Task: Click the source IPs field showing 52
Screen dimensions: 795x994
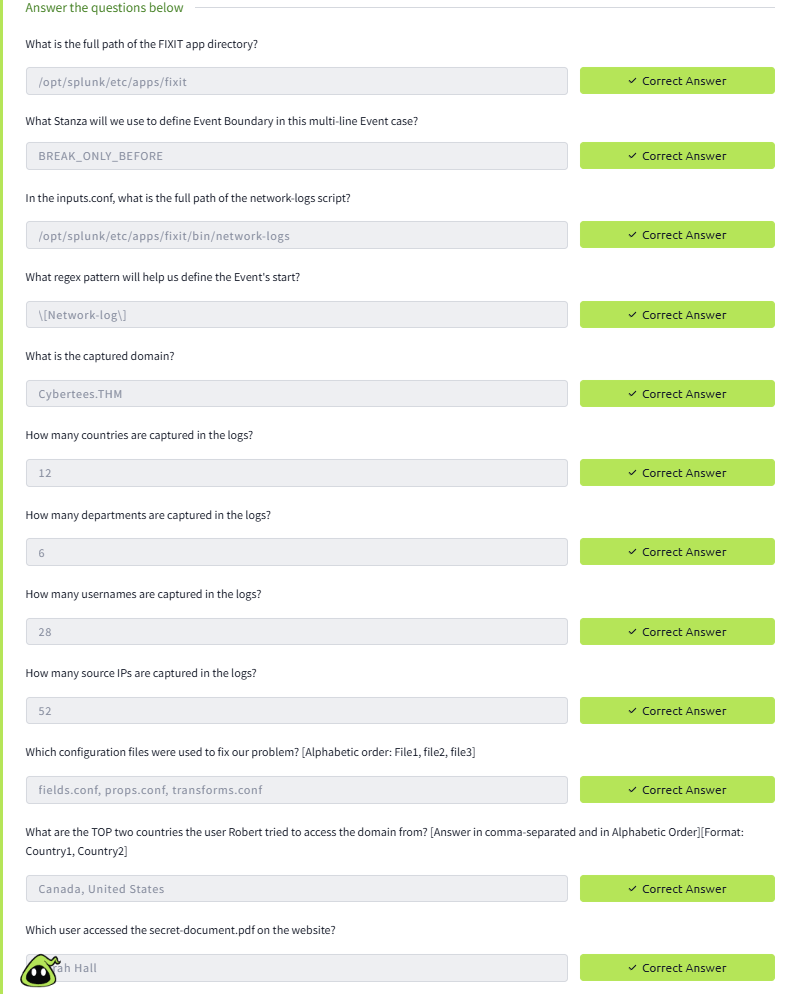Action: (296, 711)
